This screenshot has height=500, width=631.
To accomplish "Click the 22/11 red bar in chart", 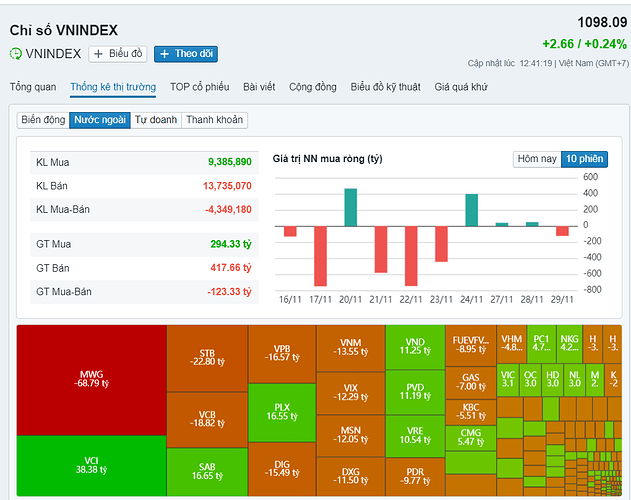I will (x=411, y=256).
